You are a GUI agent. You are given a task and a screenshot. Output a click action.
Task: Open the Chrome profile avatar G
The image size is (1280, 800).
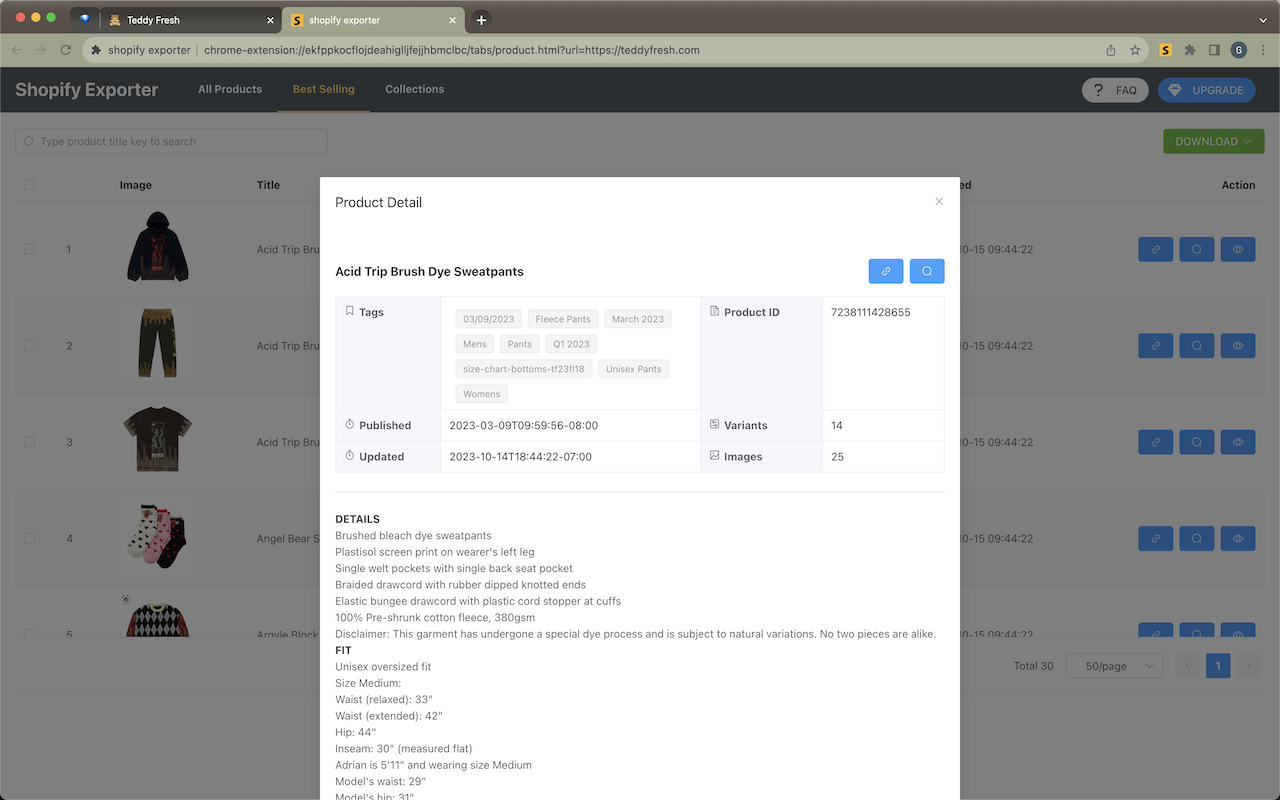[1239, 50]
